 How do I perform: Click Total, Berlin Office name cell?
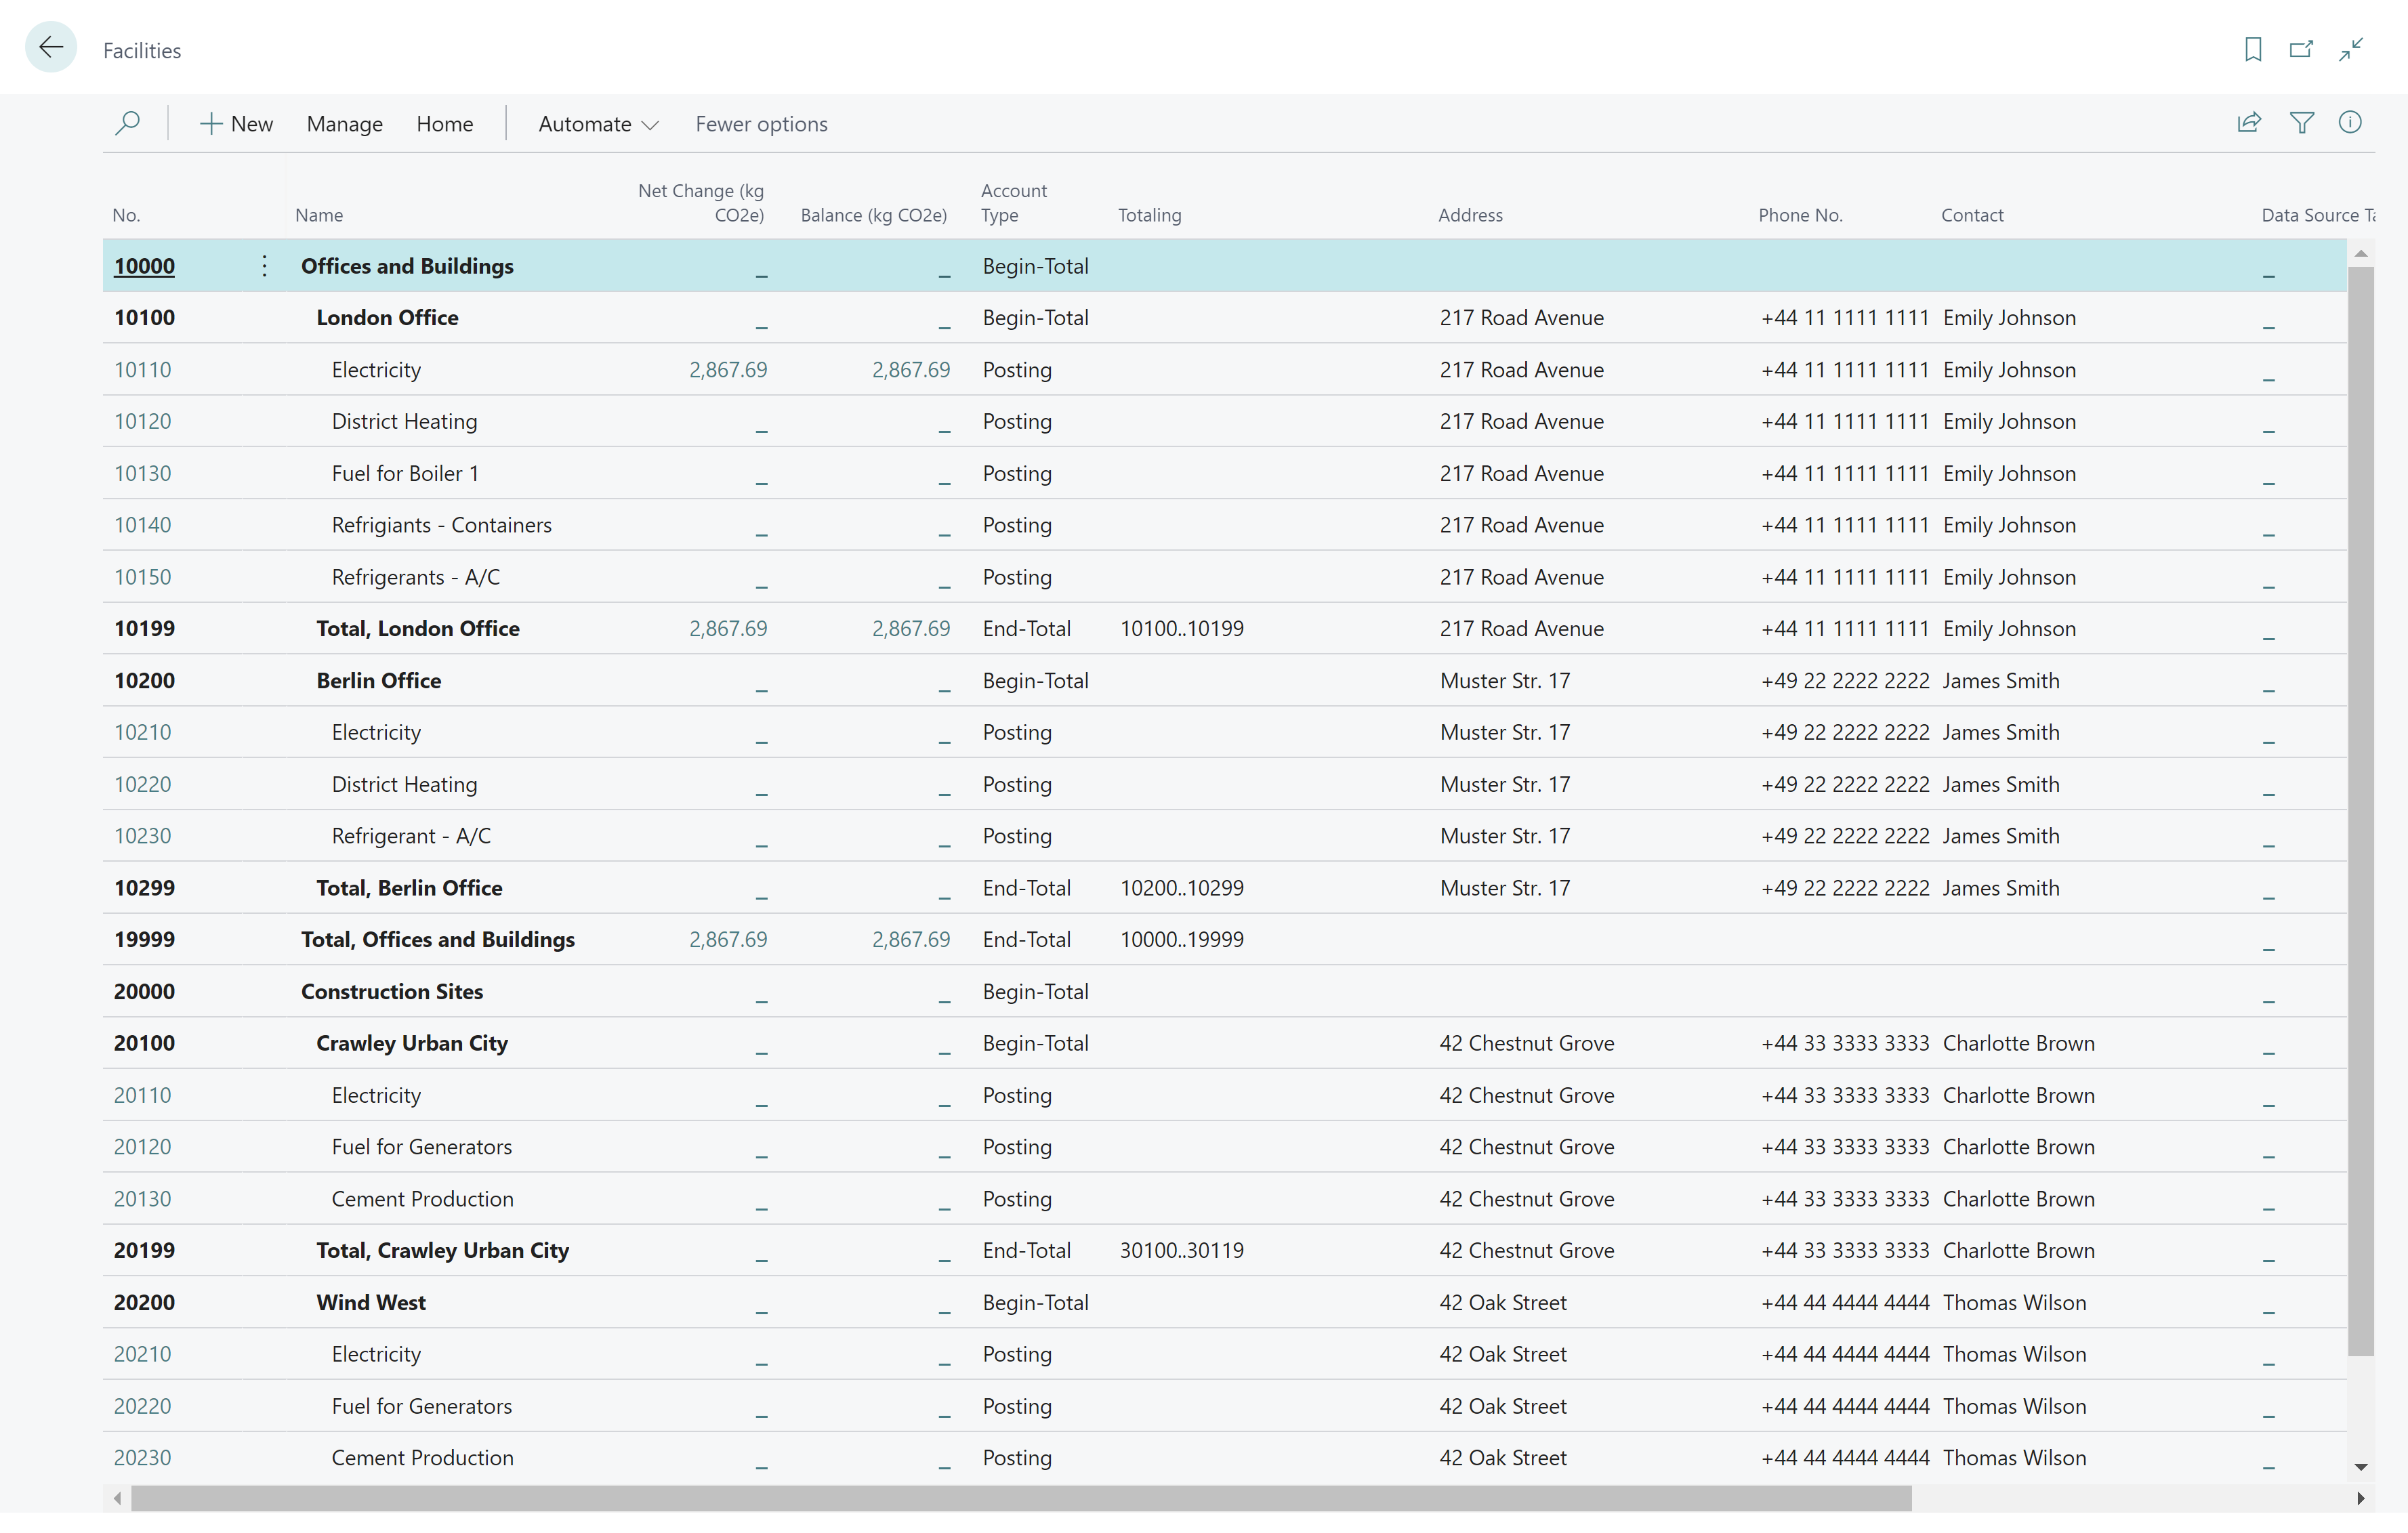coord(409,888)
